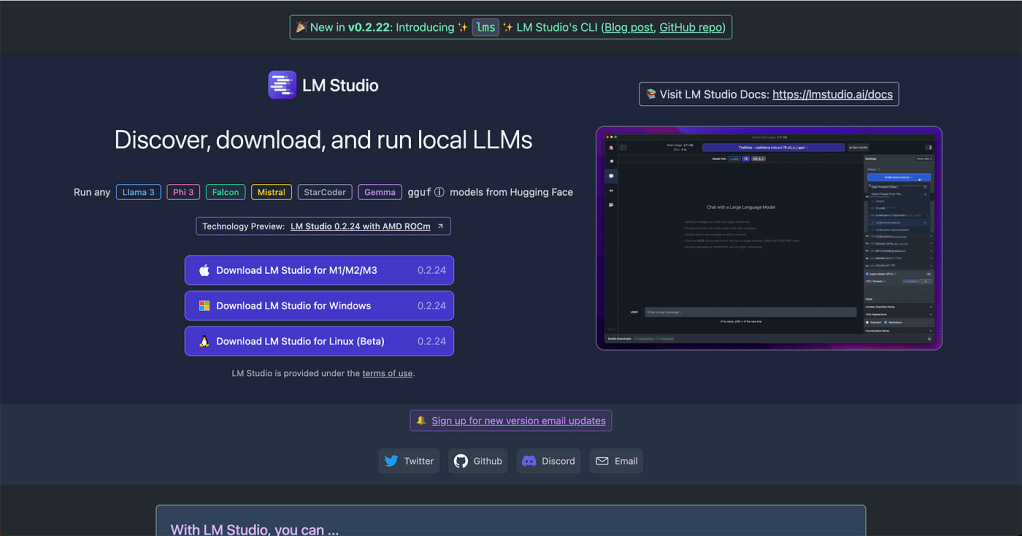Click the 'With LM Studio, you can ...' heading
Screen dimensions: 1022x536
click(255, 529)
